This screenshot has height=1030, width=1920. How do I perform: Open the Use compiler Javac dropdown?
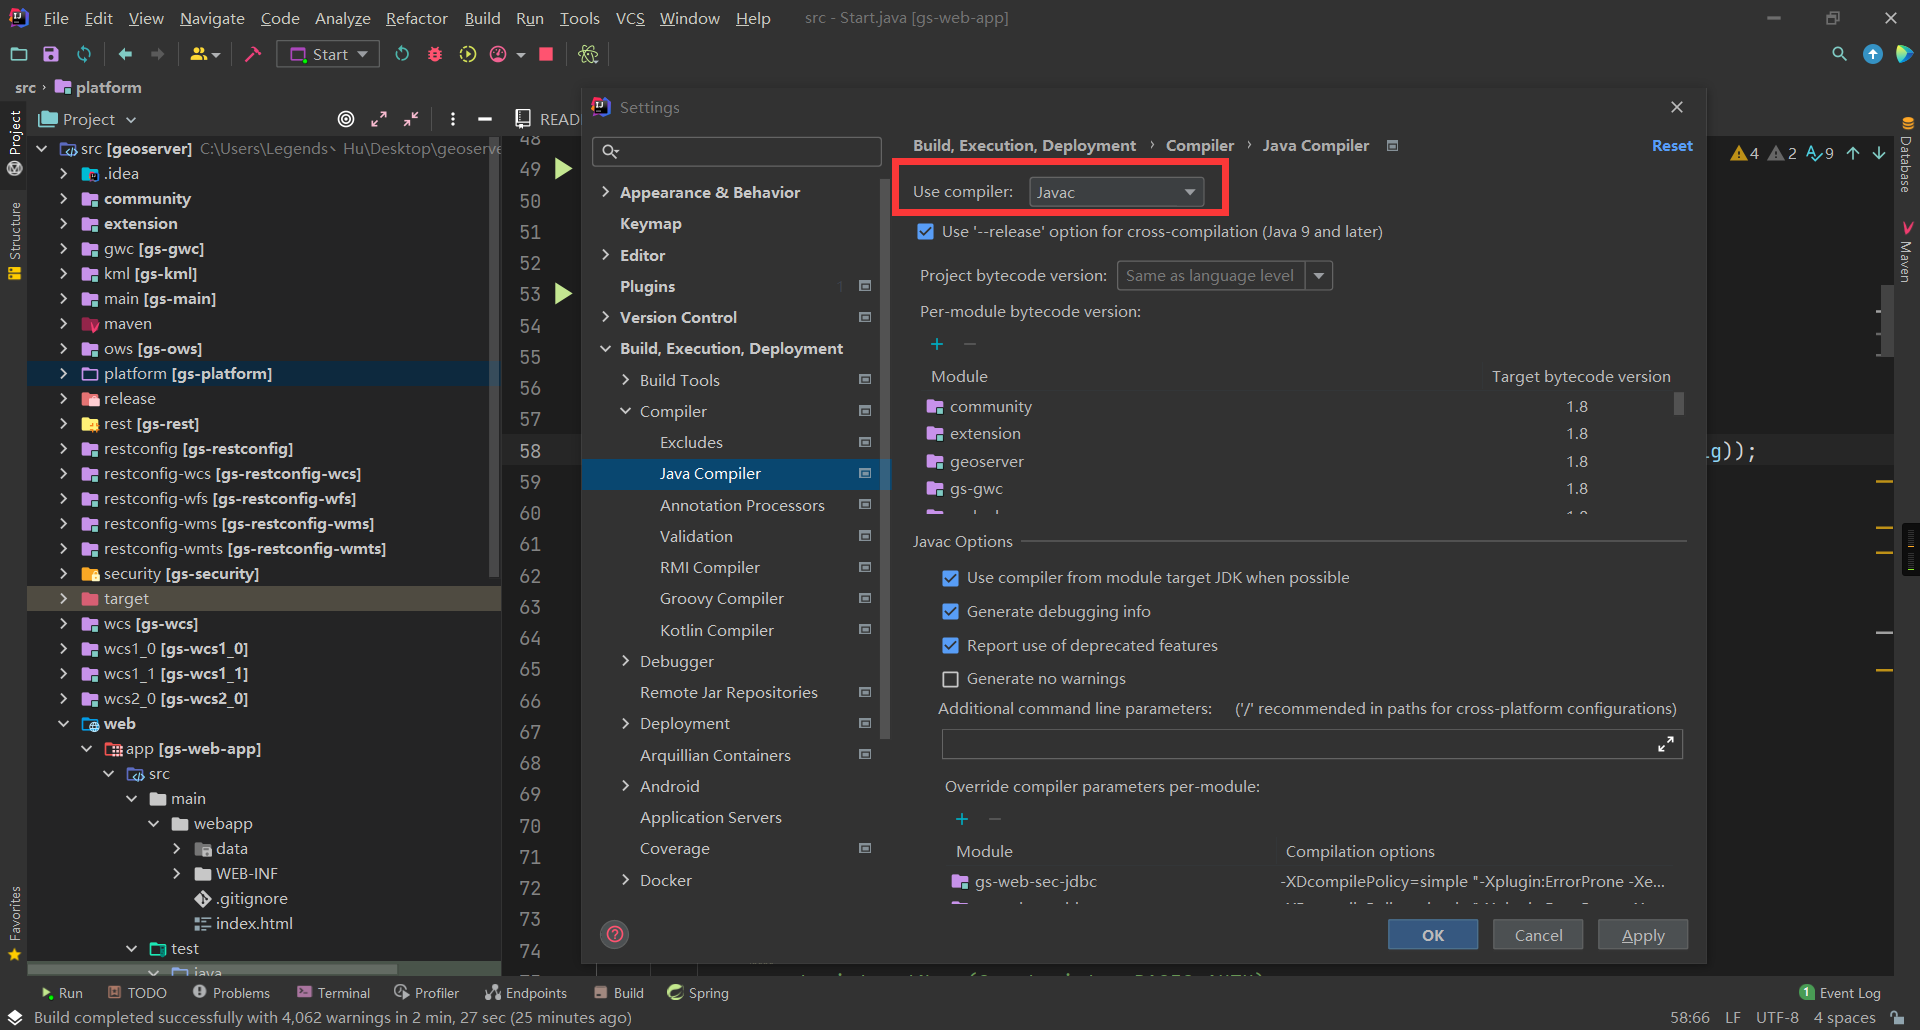1116,192
